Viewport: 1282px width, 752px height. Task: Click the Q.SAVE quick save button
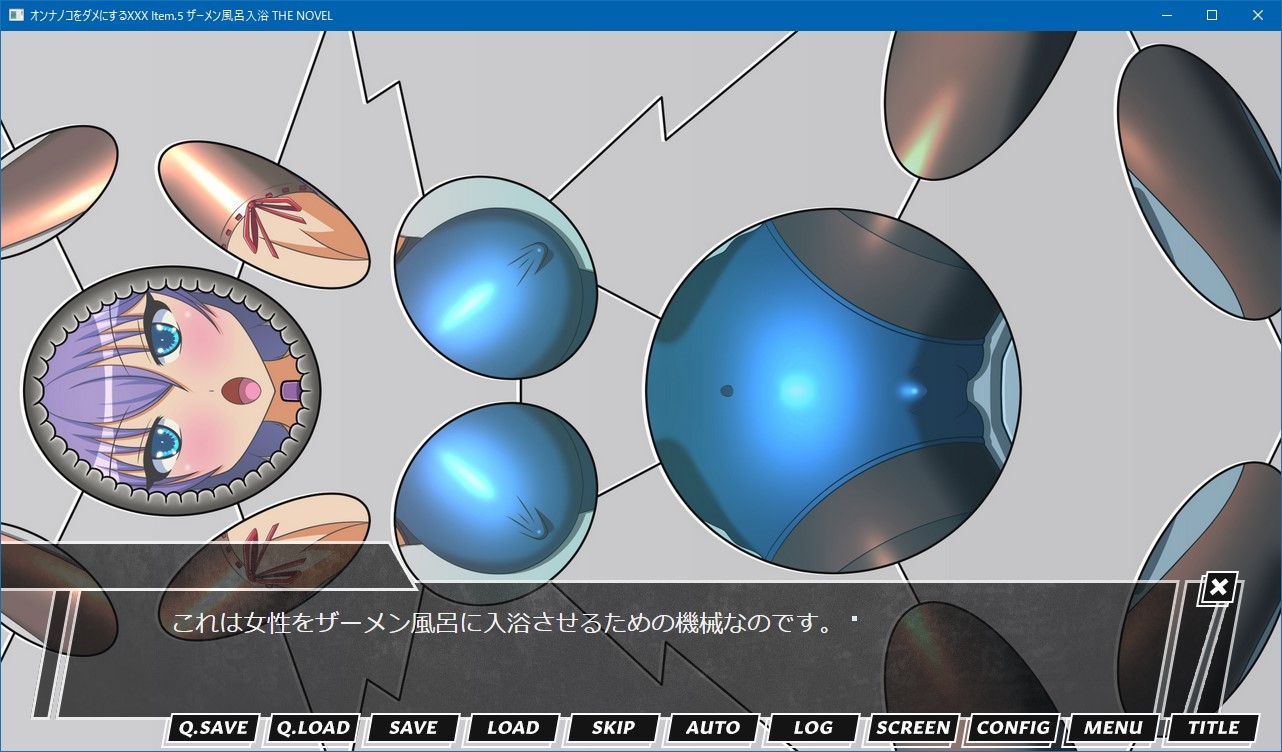[x=213, y=728]
